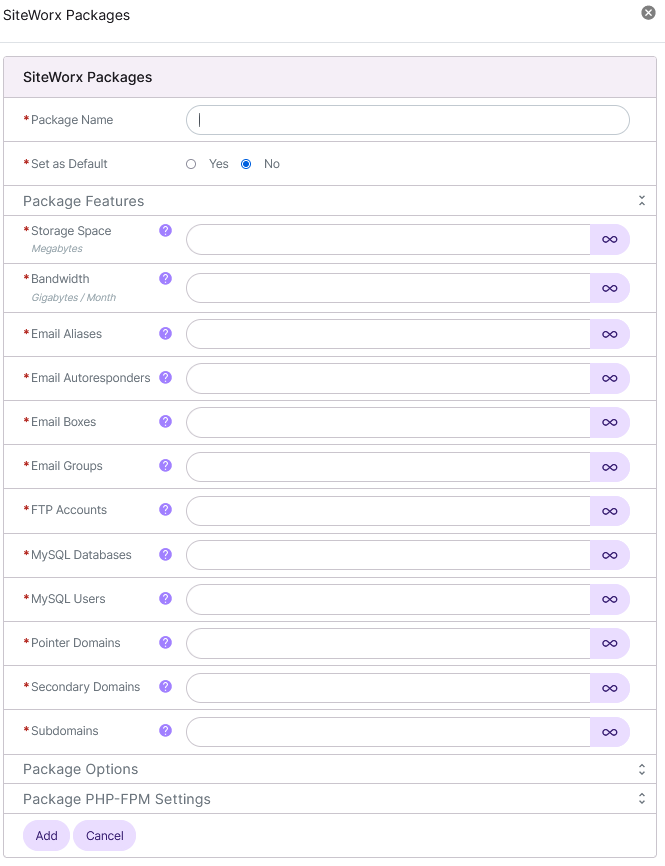Select No for Set as Default

tap(245, 164)
